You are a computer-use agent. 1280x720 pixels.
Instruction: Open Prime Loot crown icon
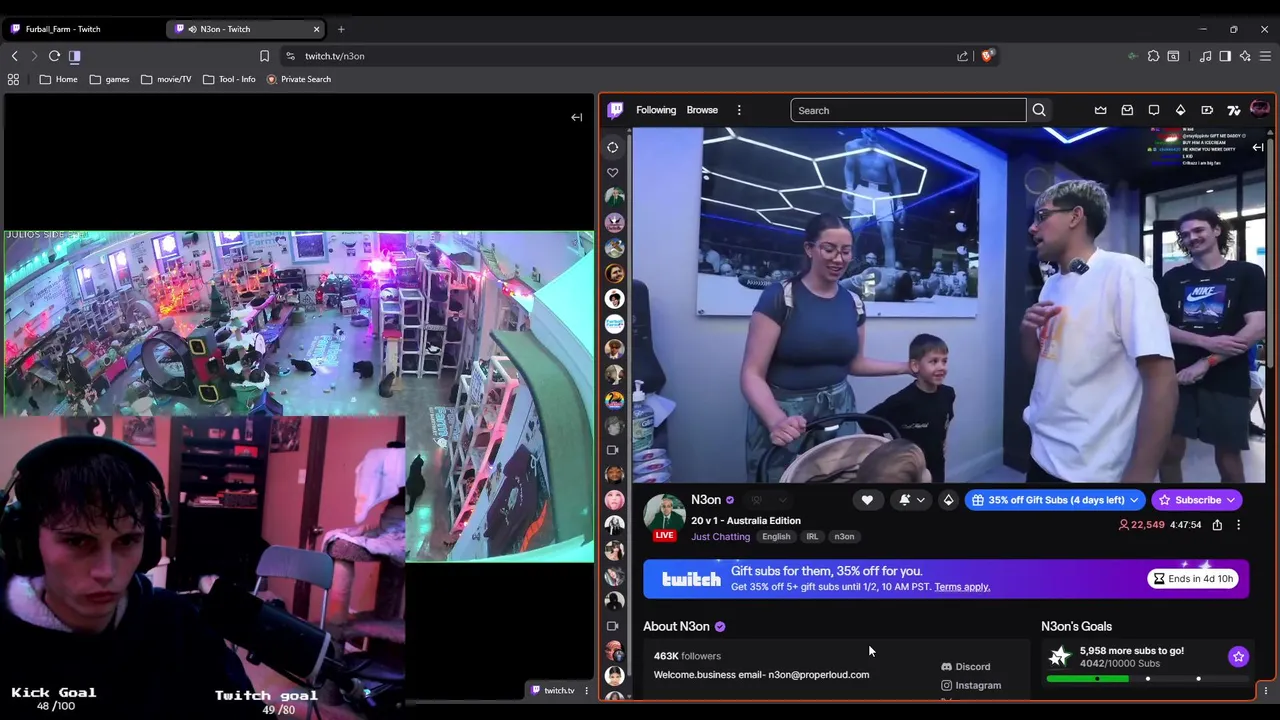[x=1101, y=110]
